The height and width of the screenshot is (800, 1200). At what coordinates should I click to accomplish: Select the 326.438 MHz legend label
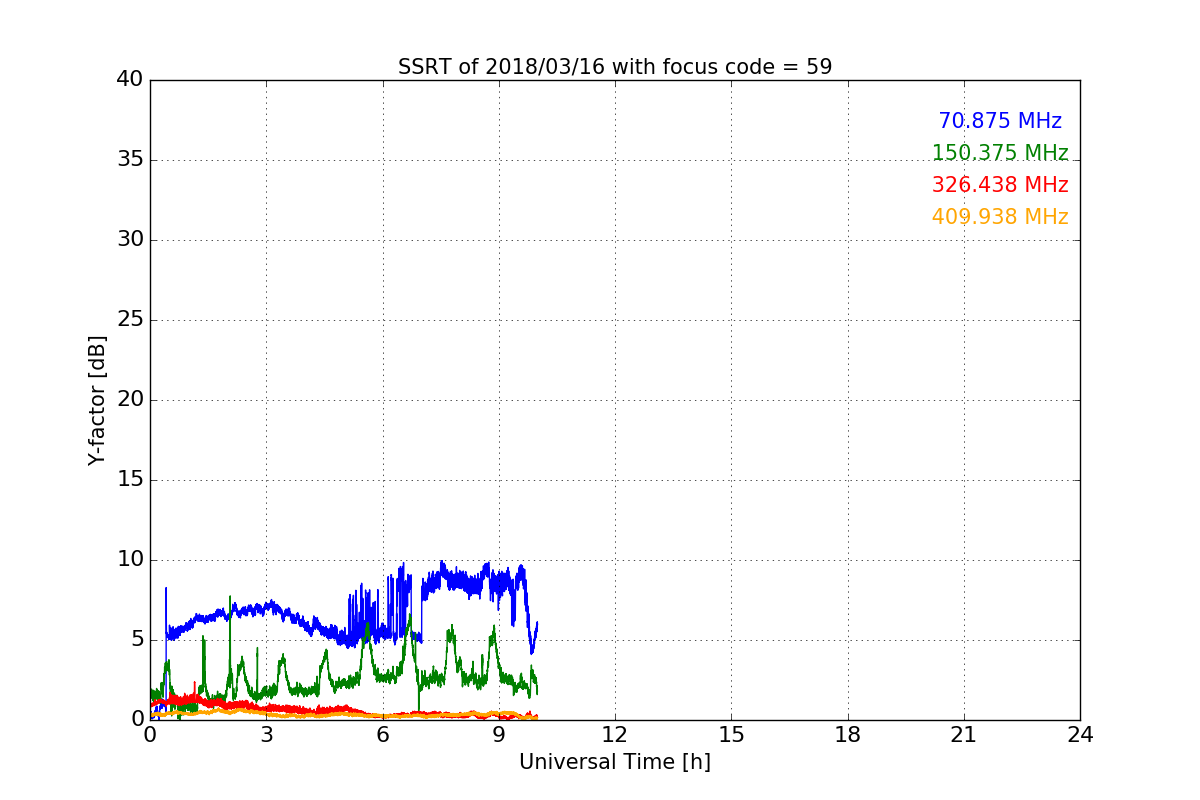tap(1000, 185)
